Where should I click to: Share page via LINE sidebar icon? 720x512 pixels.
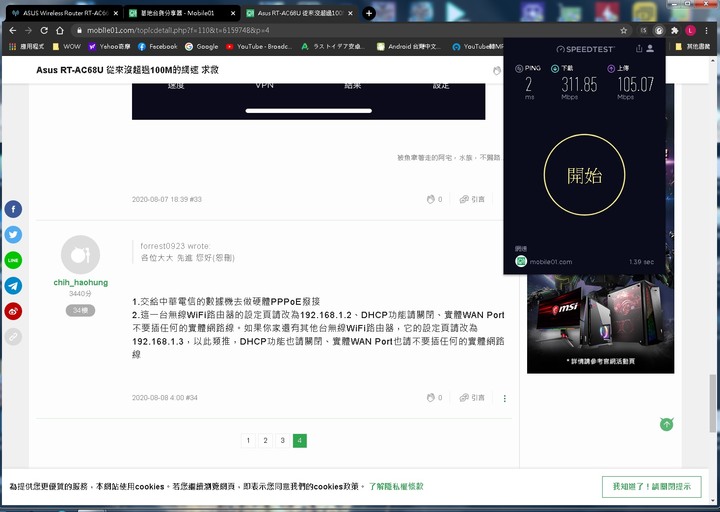13,260
